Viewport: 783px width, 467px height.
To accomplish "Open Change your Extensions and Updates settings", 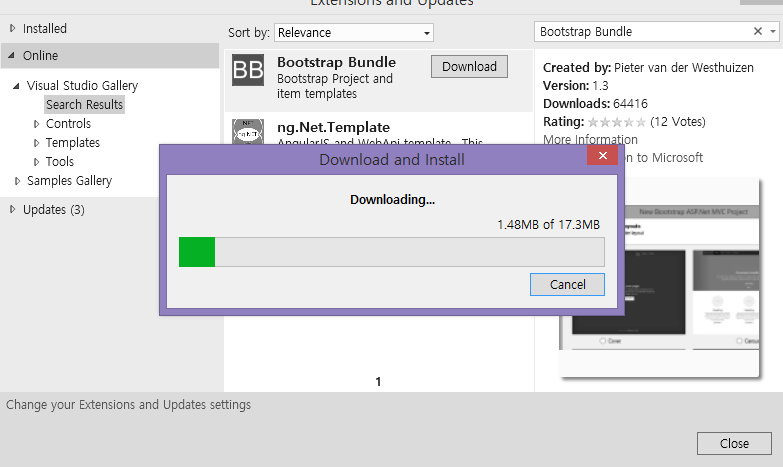I will (x=128, y=405).
